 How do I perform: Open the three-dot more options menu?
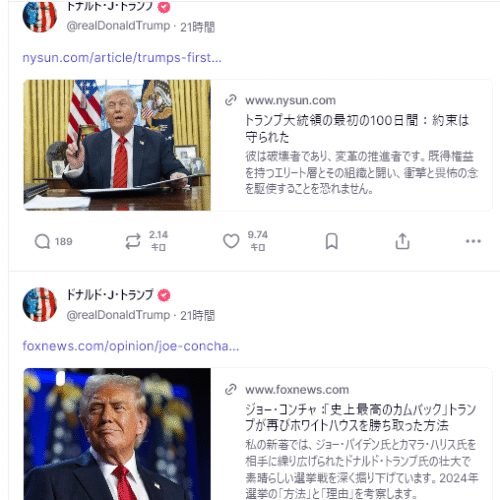473,241
